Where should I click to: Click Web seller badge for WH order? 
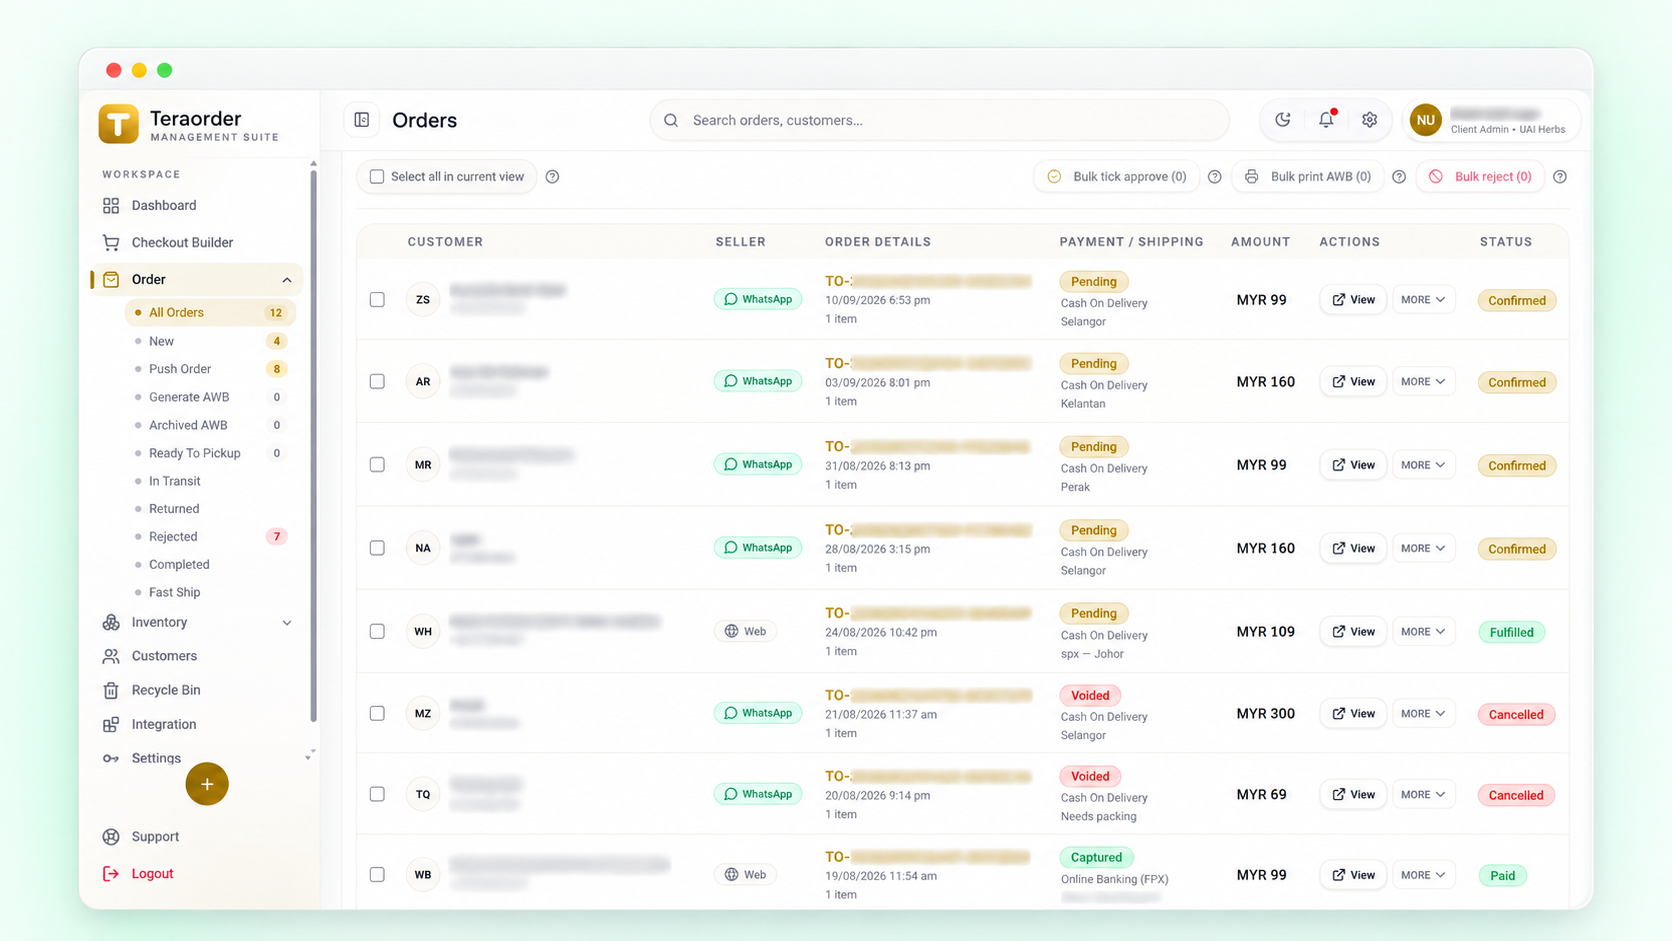tap(745, 631)
